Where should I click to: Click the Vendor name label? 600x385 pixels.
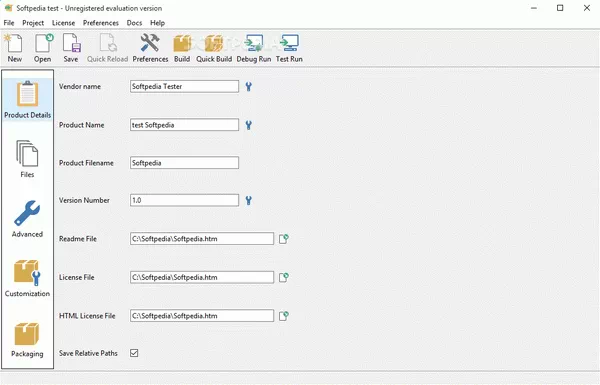80,86
